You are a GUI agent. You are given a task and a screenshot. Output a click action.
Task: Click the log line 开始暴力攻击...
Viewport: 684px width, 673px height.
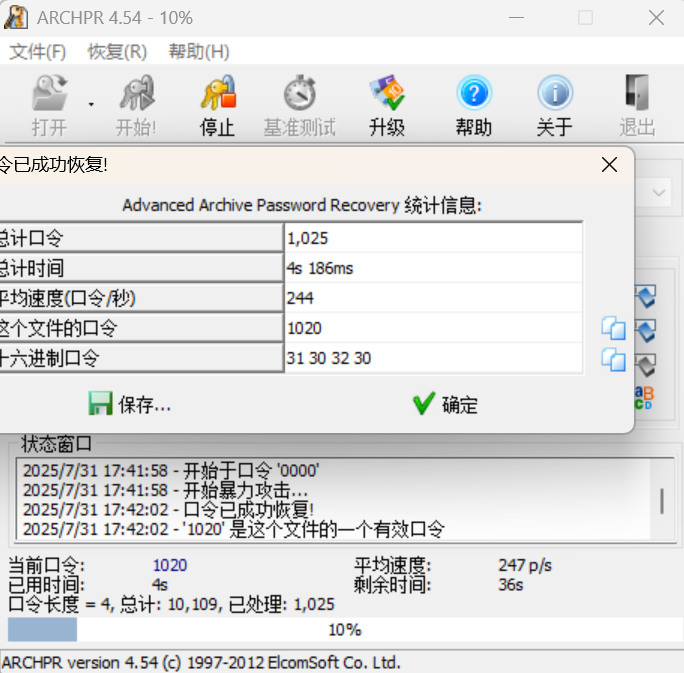pyautogui.click(x=165, y=490)
